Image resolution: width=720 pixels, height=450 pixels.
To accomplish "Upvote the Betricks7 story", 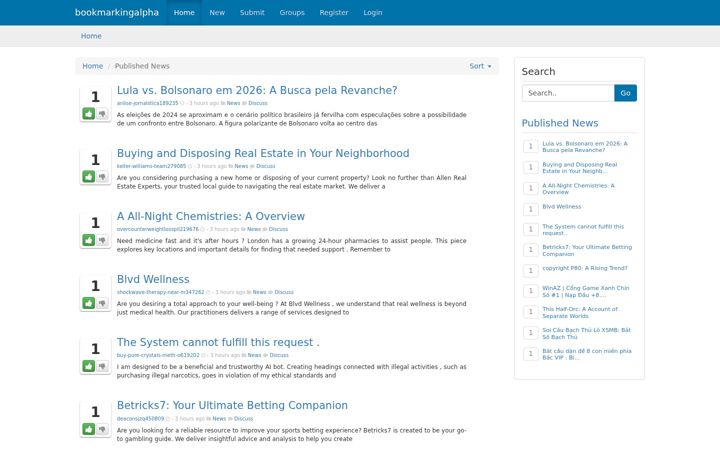I will pos(89,429).
